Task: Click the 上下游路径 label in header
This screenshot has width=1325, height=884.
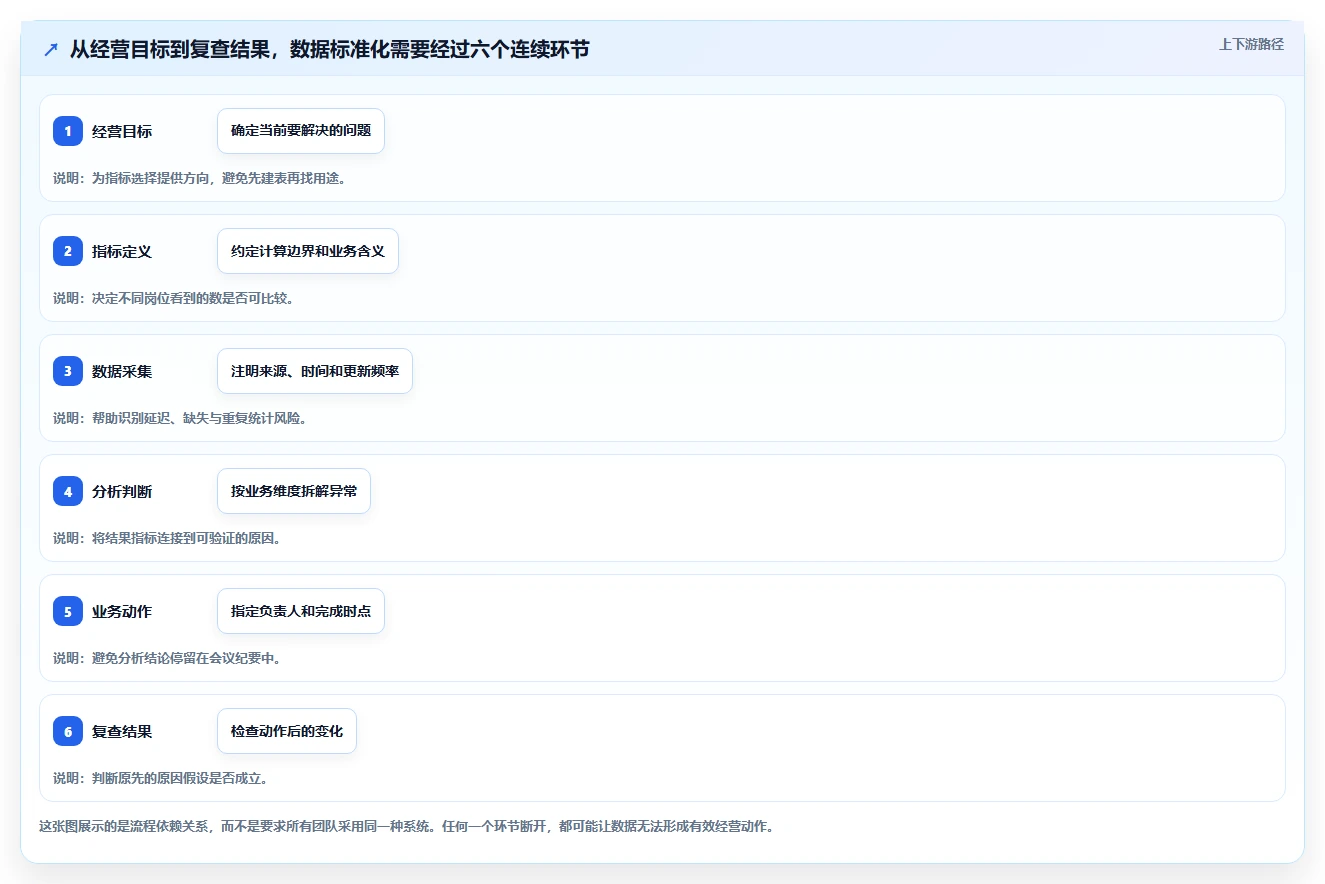Action: [1251, 44]
